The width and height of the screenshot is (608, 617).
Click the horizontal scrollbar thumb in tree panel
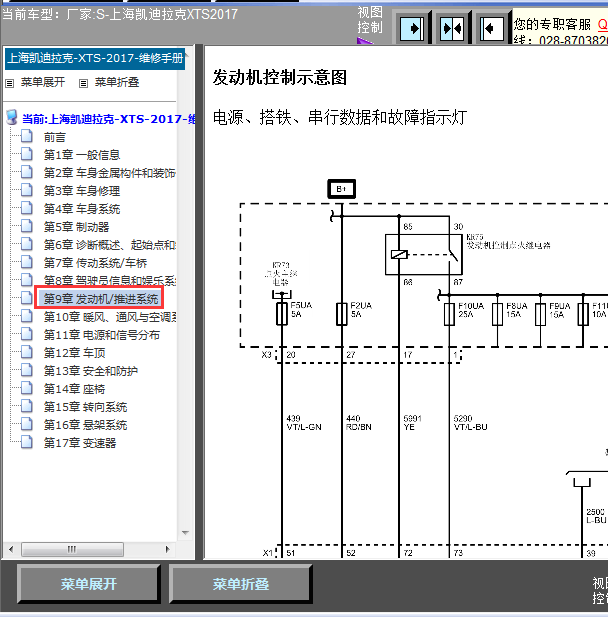(x=72, y=549)
